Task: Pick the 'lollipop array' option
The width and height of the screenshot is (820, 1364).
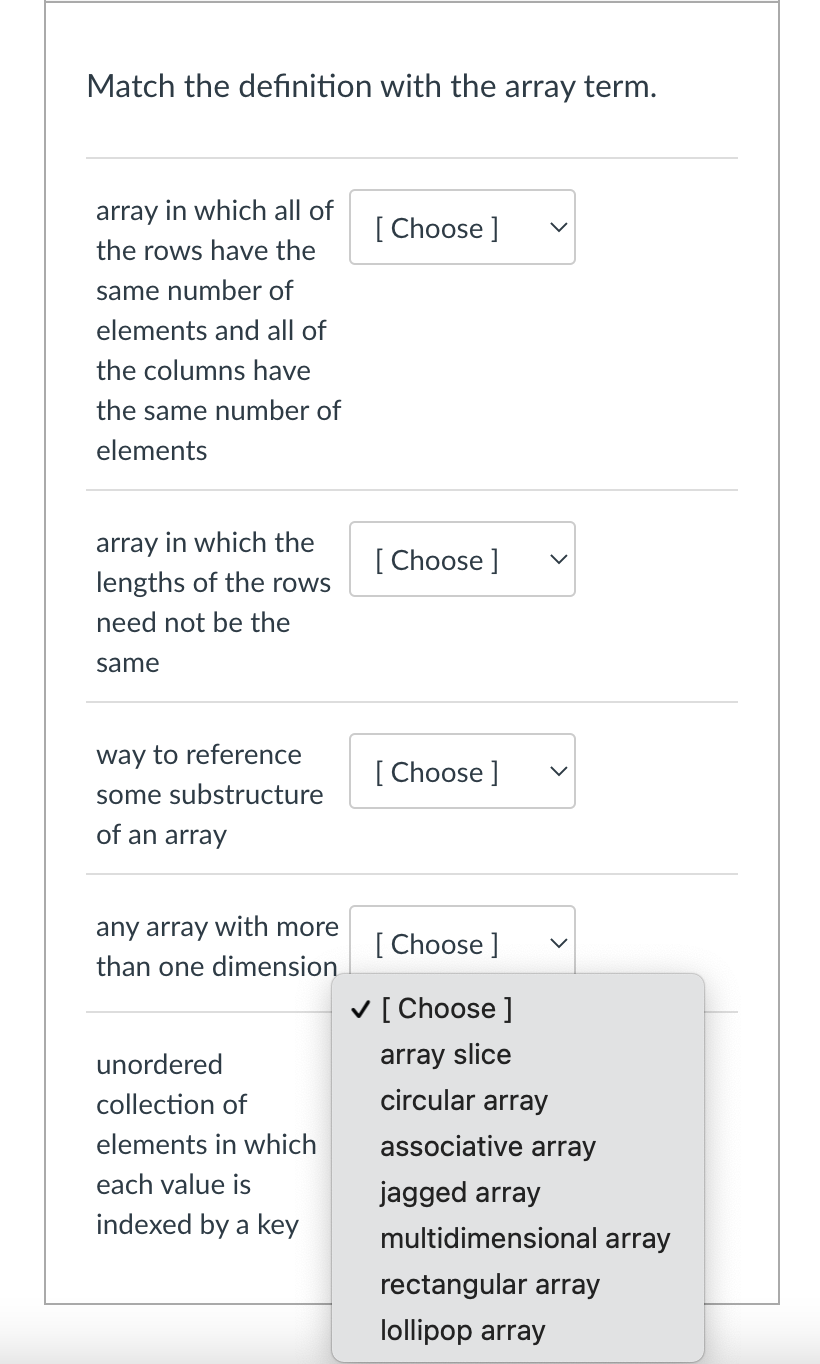Action: pyautogui.click(x=463, y=1330)
